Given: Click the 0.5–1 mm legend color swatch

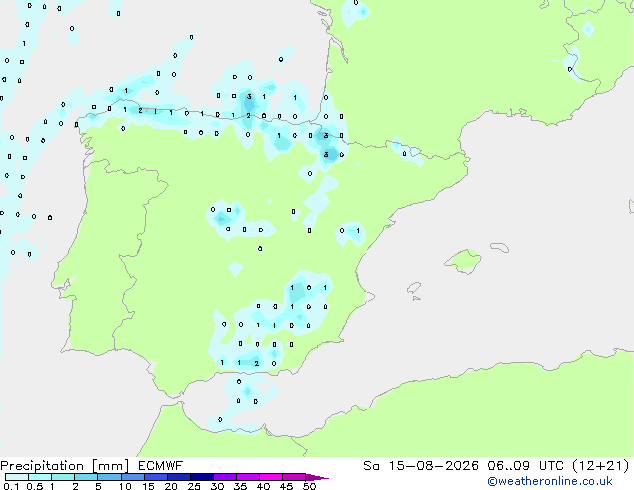Looking at the screenshot, I should 40,477.
